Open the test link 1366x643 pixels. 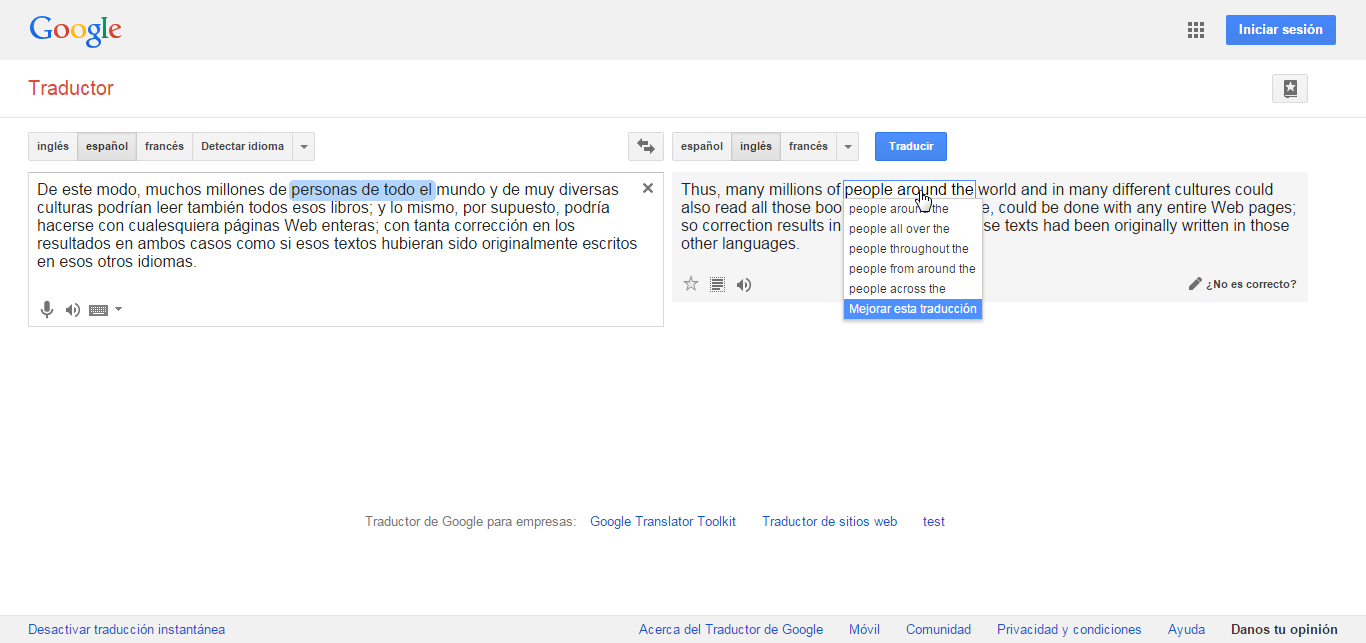pyautogui.click(x=934, y=521)
